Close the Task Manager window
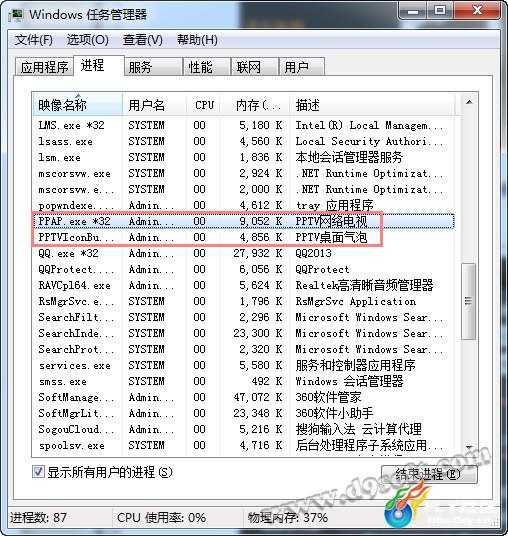Image resolution: width=508 pixels, height=536 pixels. click(x=477, y=11)
